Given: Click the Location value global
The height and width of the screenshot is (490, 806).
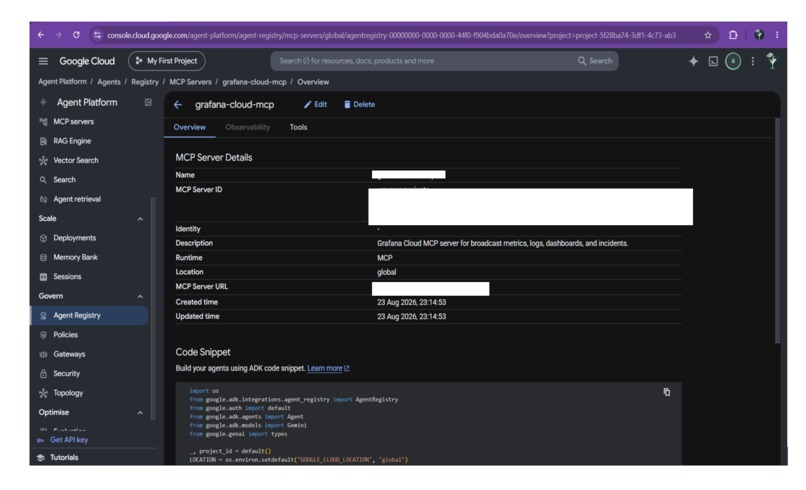Looking at the screenshot, I should [387, 273].
